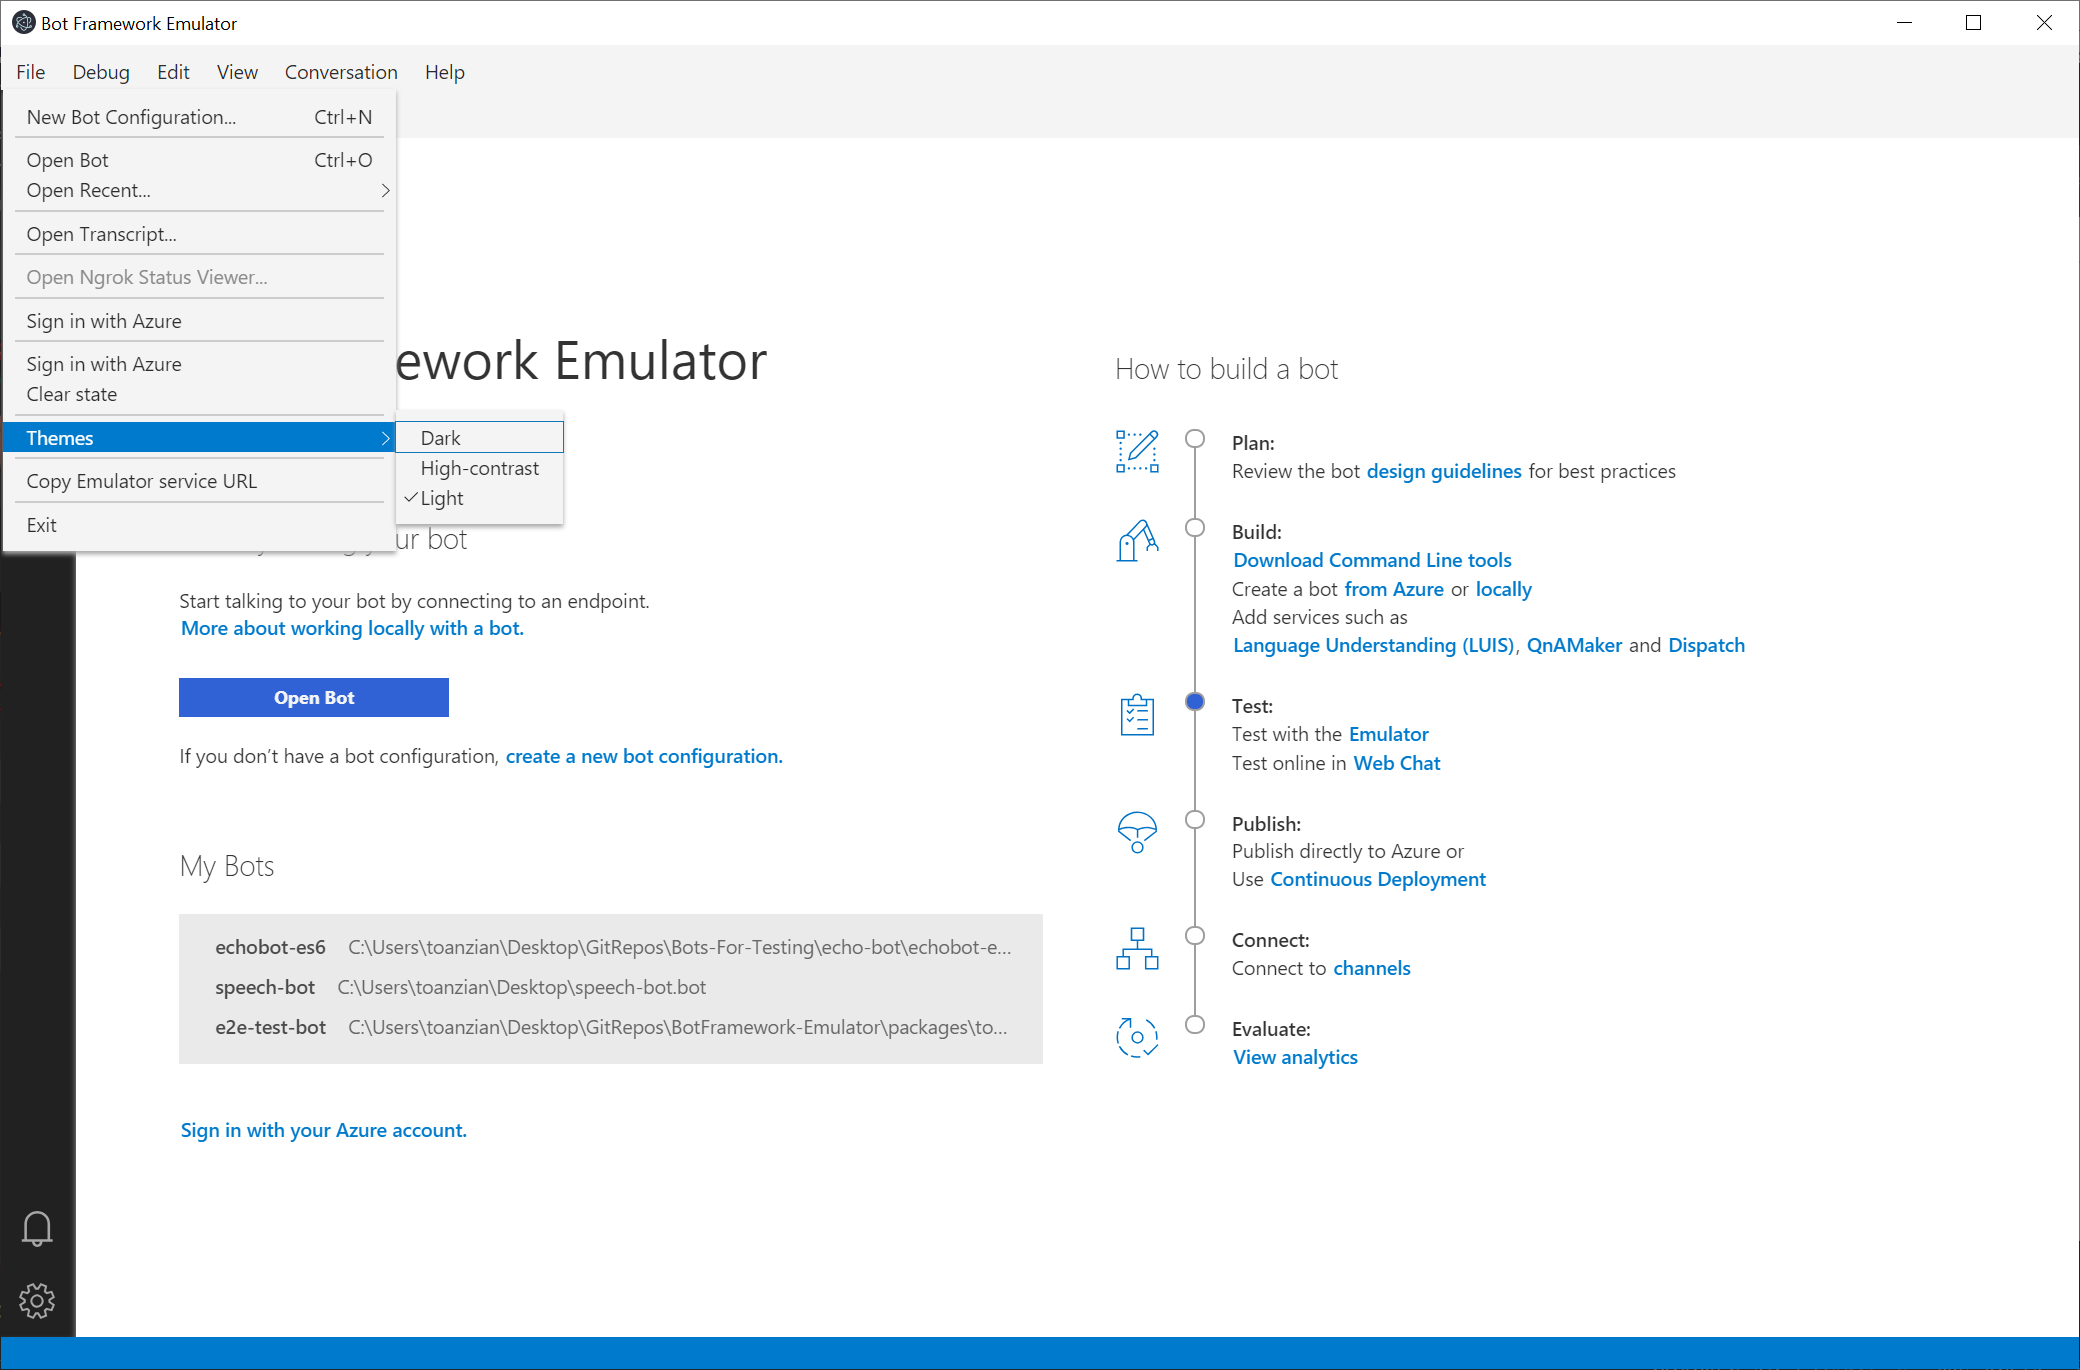Choose Copy Emulator service URL
Image resolution: width=2080 pixels, height=1370 pixels.
[200, 481]
